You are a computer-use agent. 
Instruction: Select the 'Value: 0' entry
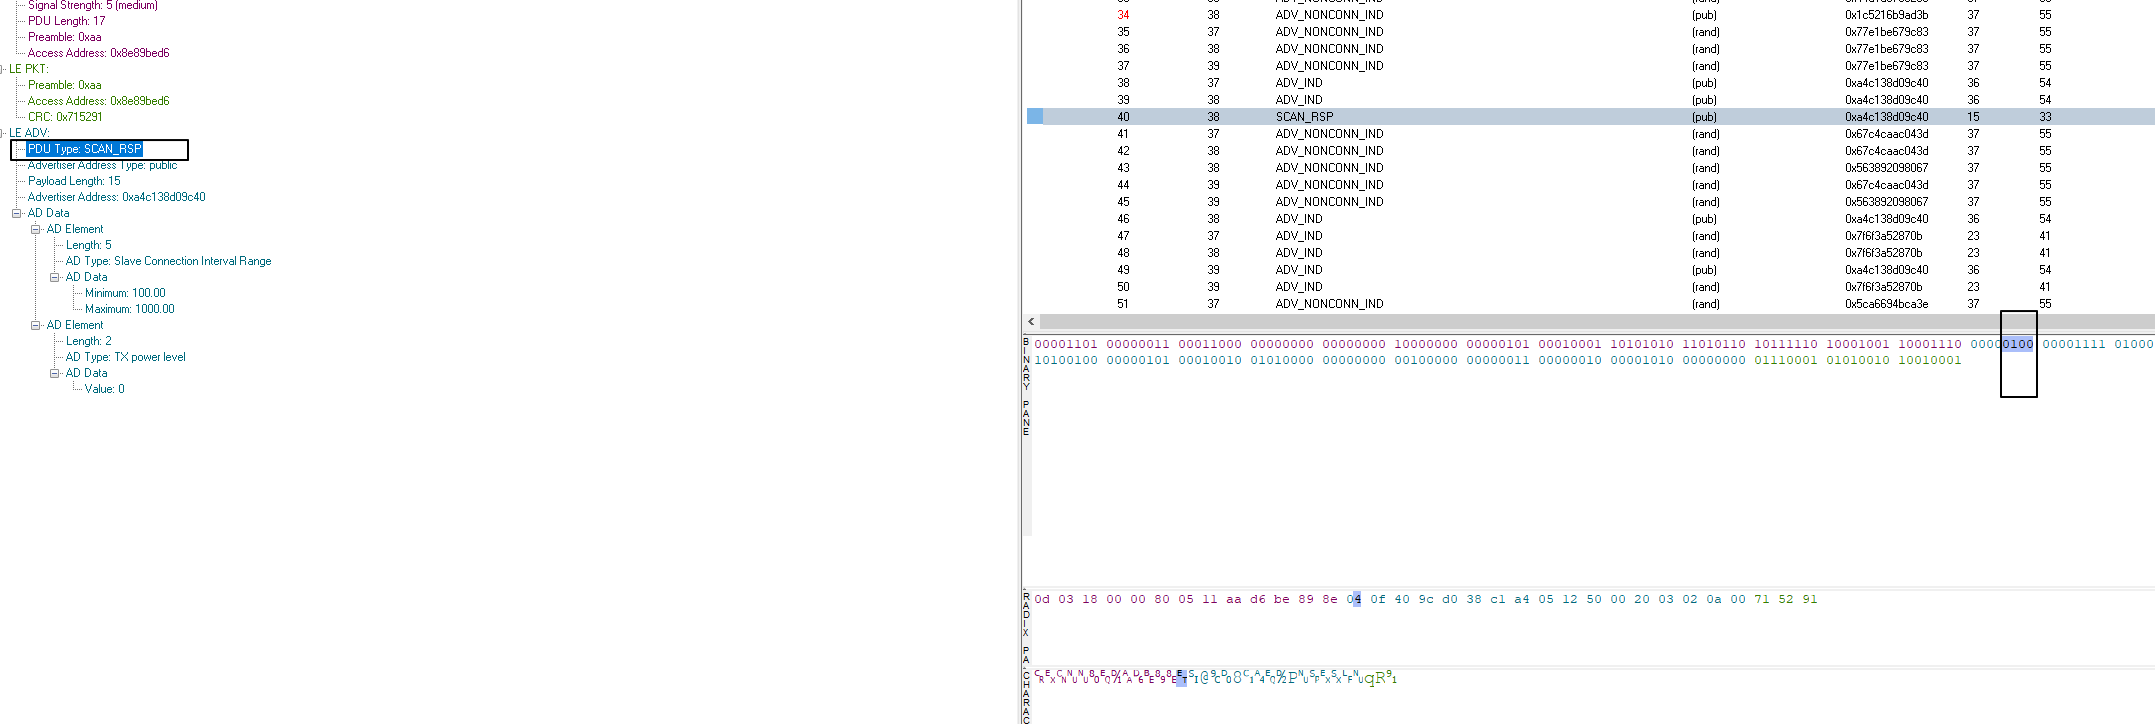pos(105,389)
